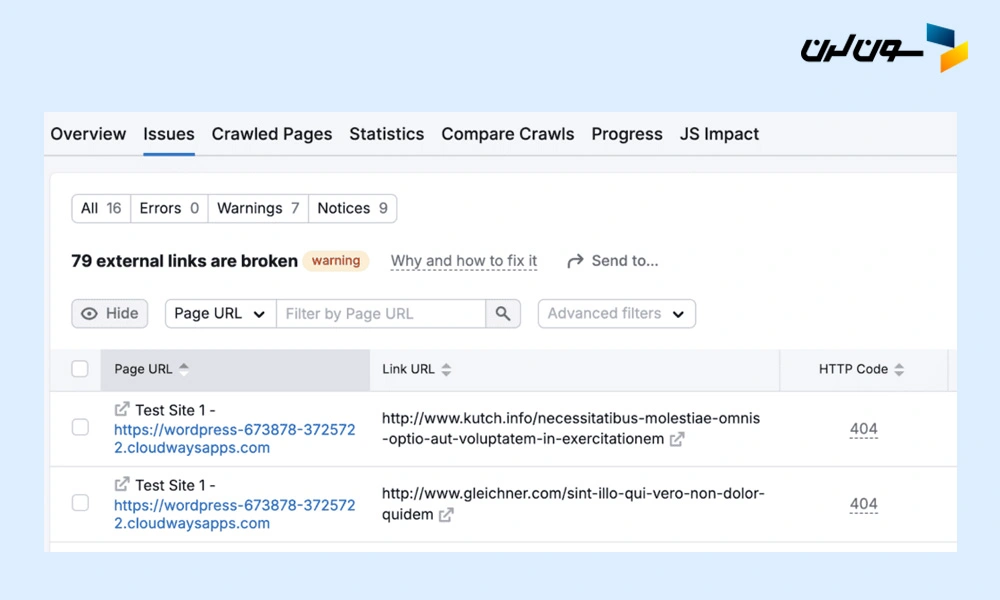Image resolution: width=1000 pixels, height=600 pixels.
Task: Sort by Page URL column arrows
Action: pyautogui.click(x=184, y=369)
